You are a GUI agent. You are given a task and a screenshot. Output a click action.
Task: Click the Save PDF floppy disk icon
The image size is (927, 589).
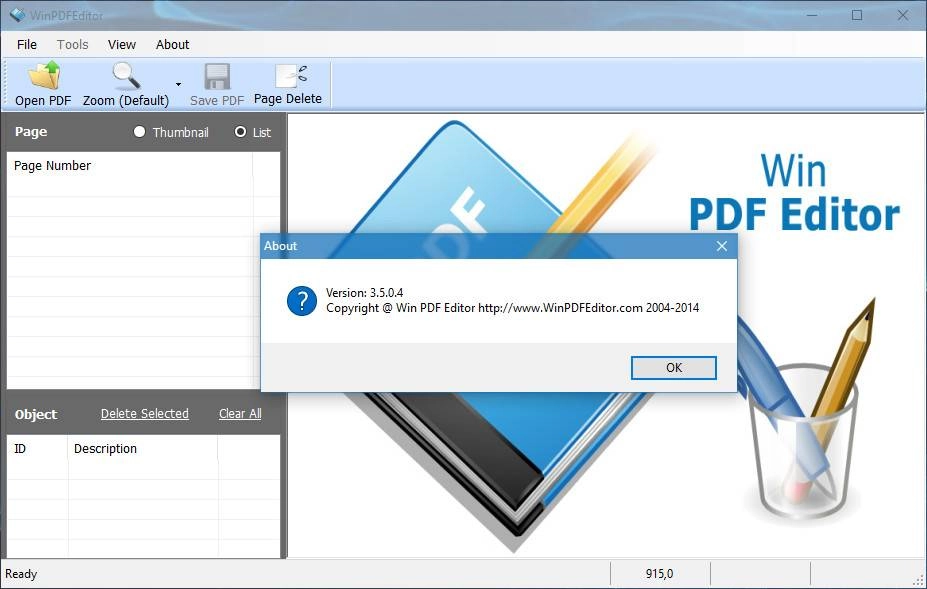(x=217, y=77)
